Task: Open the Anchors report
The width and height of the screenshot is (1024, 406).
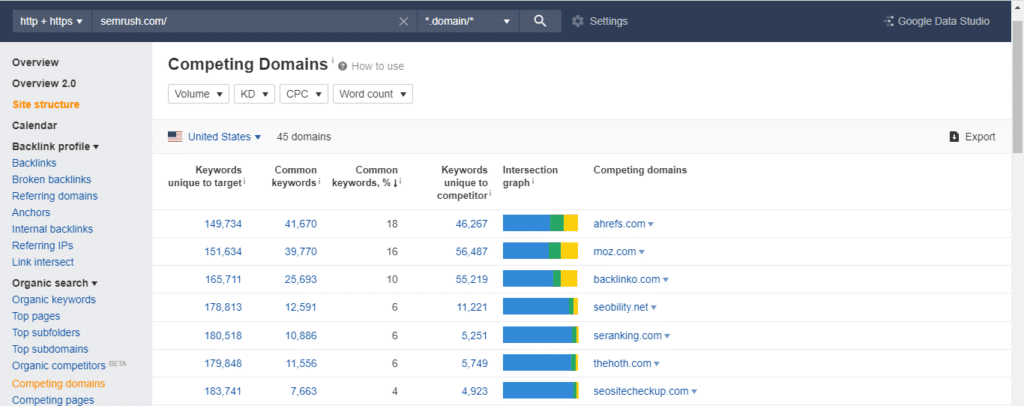Action: click(x=31, y=212)
